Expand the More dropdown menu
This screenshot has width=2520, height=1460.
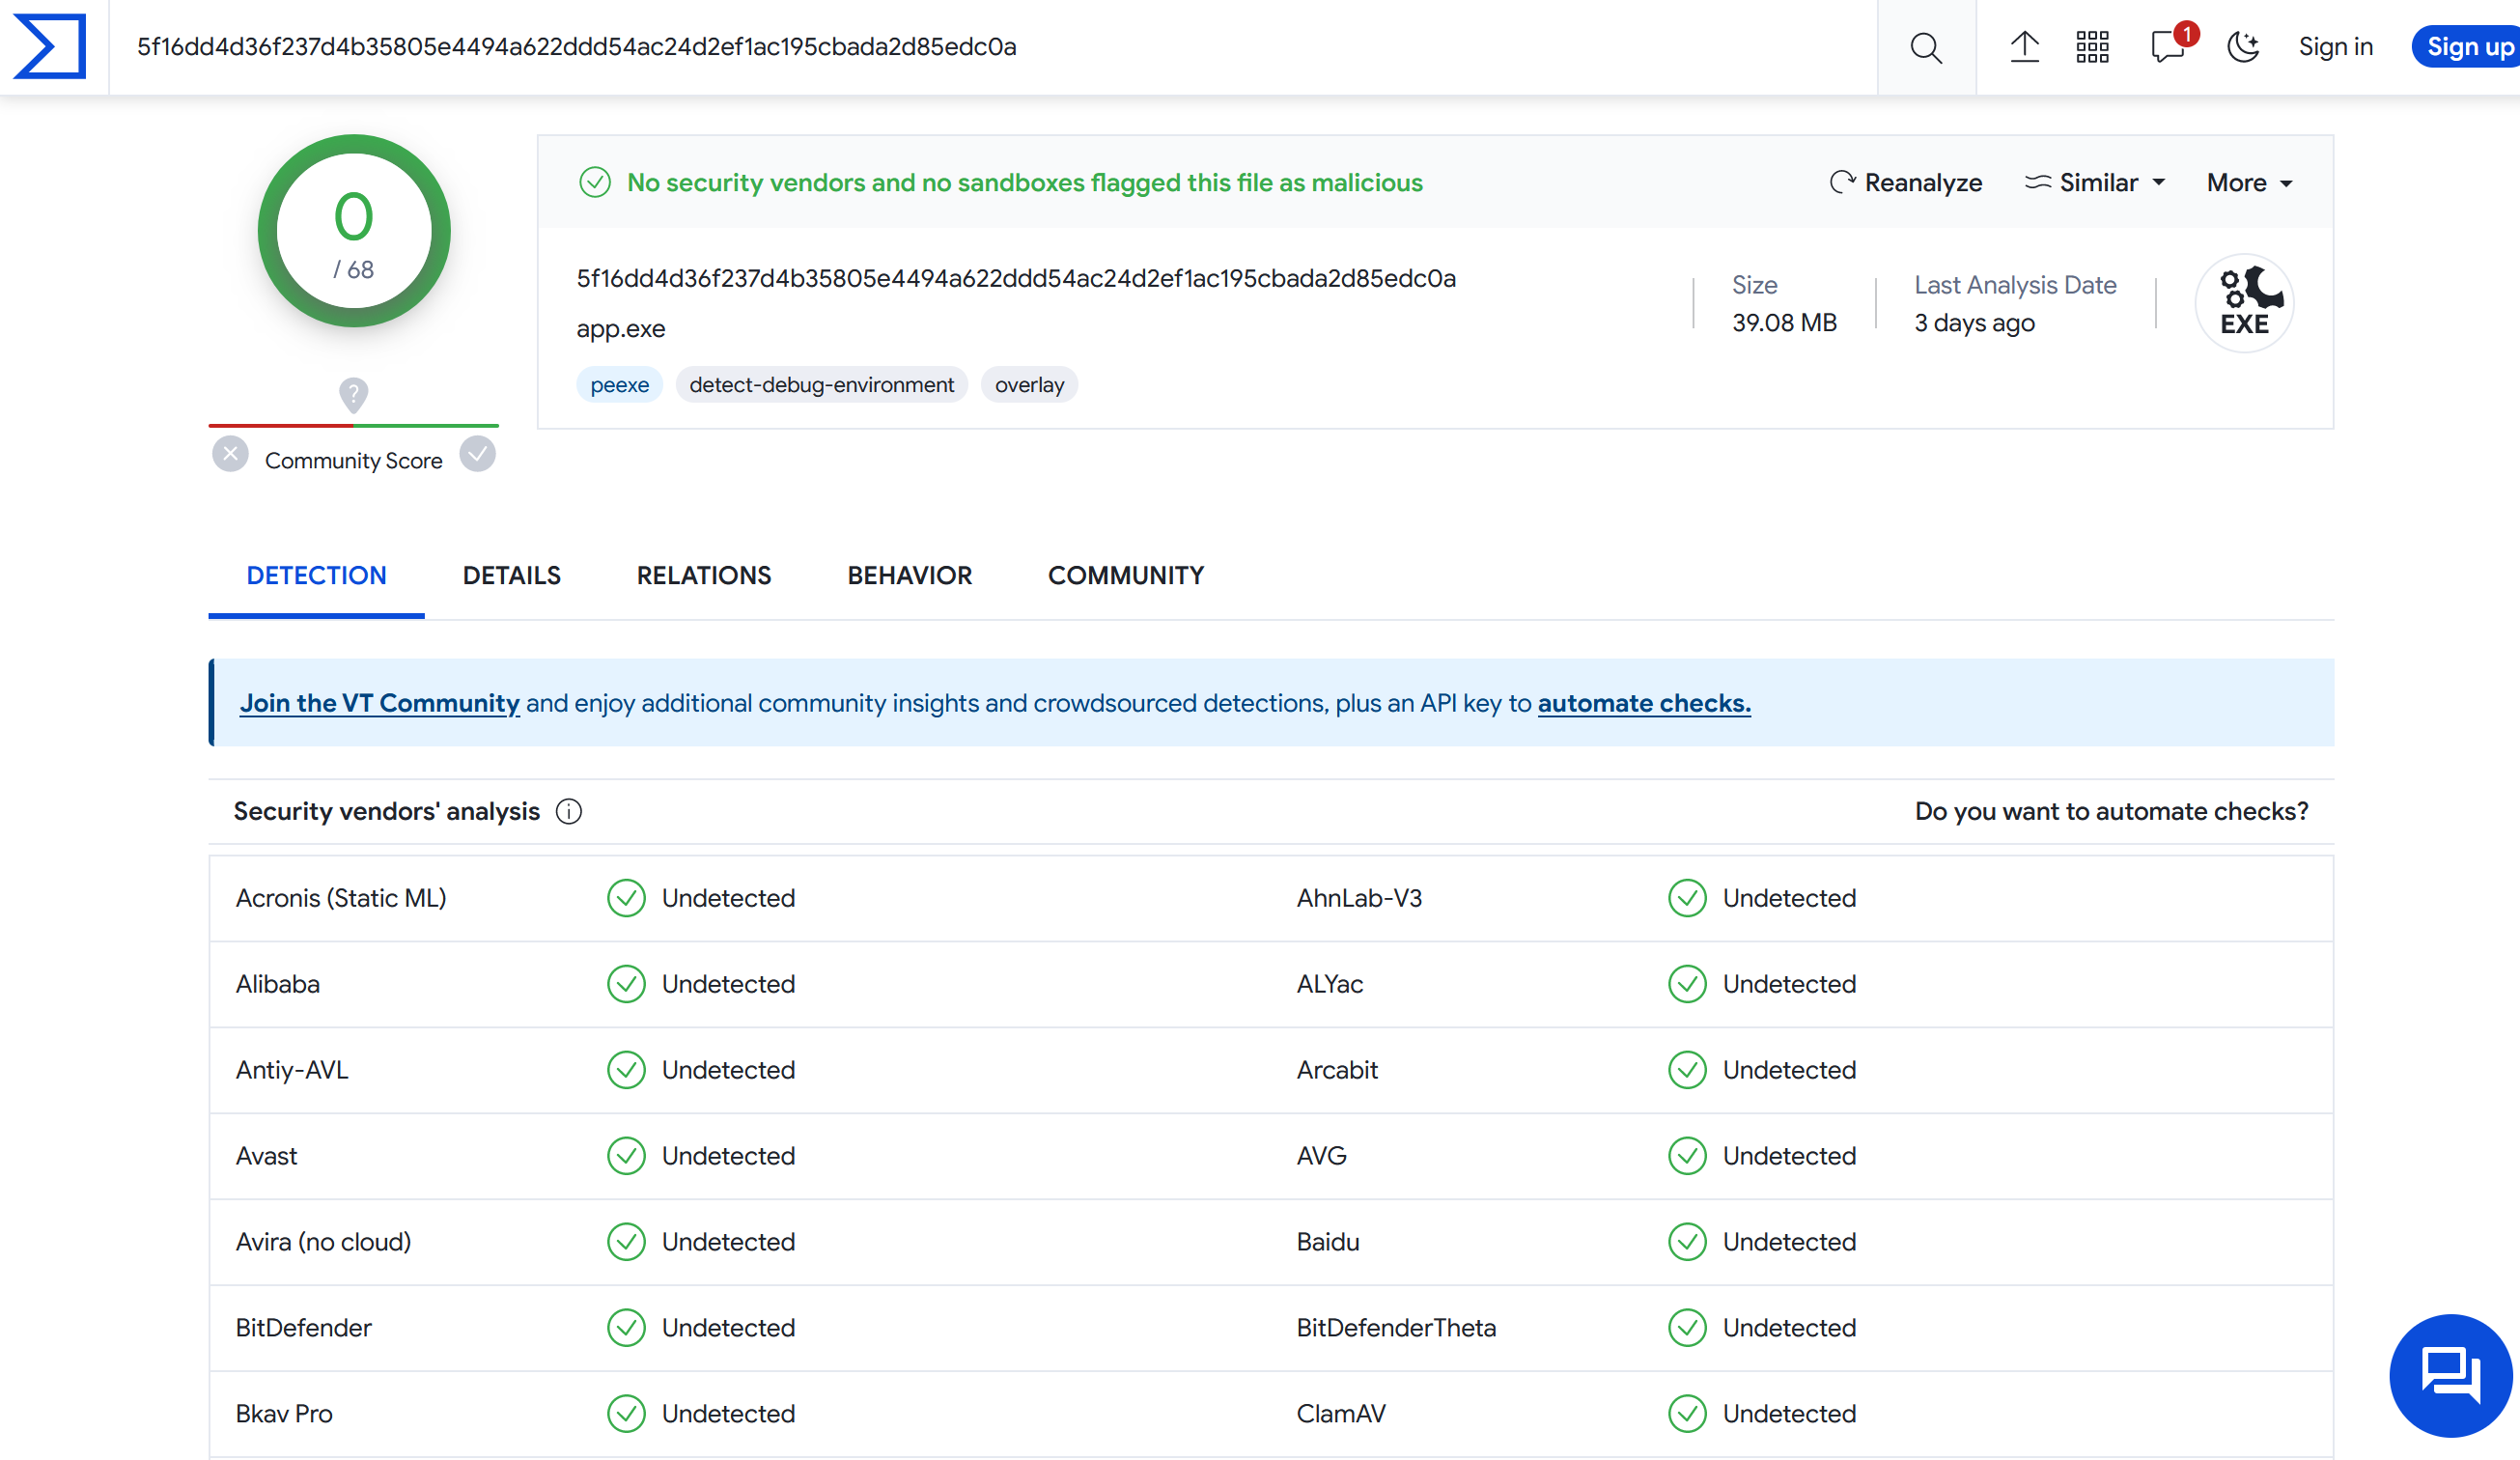click(x=2249, y=183)
